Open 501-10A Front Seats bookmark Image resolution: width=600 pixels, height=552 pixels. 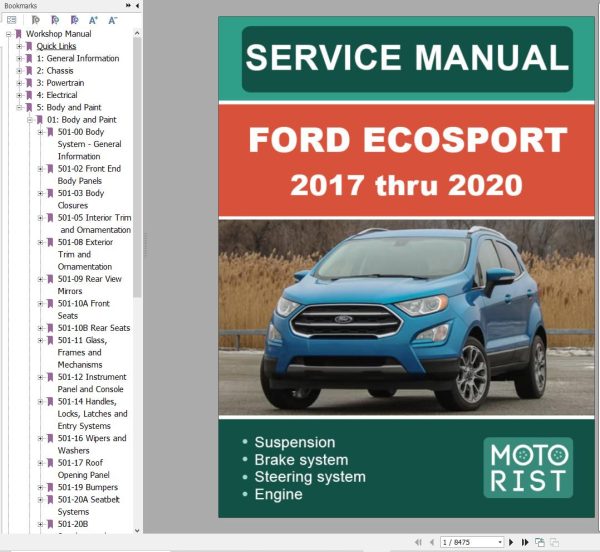tap(83, 309)
